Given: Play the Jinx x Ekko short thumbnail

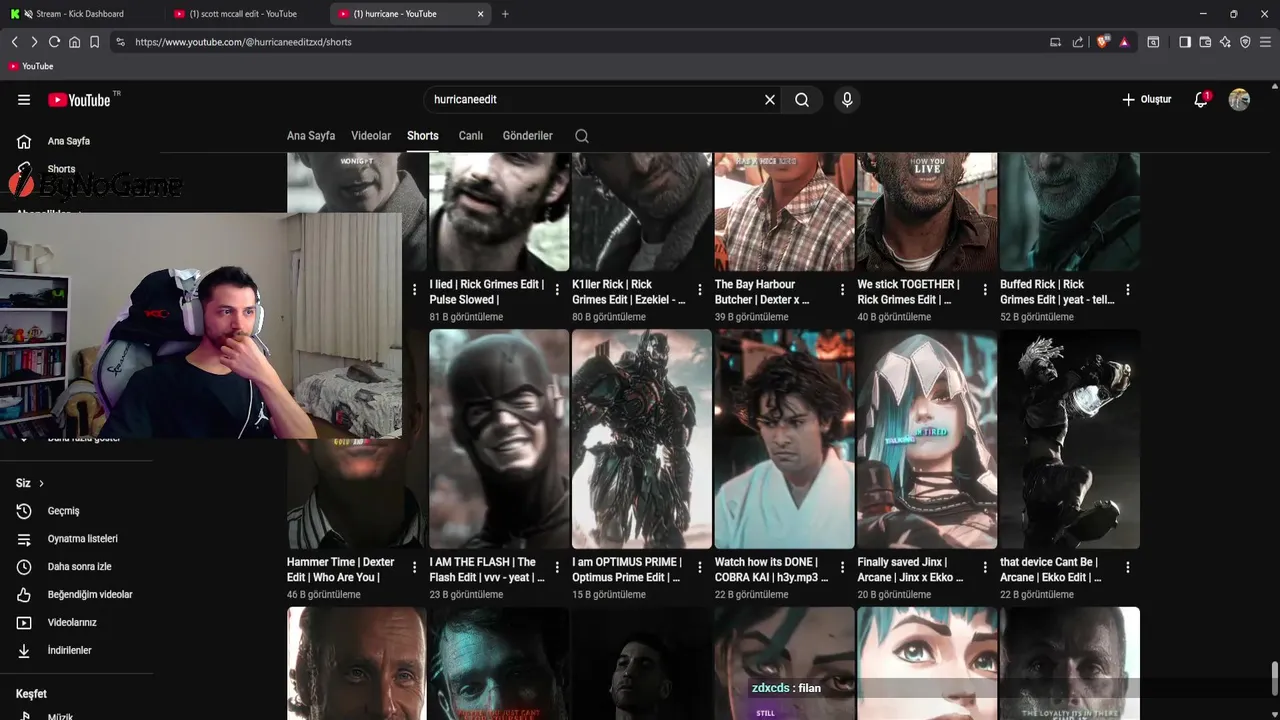Looking at the screenshot, I should [927, 439].
